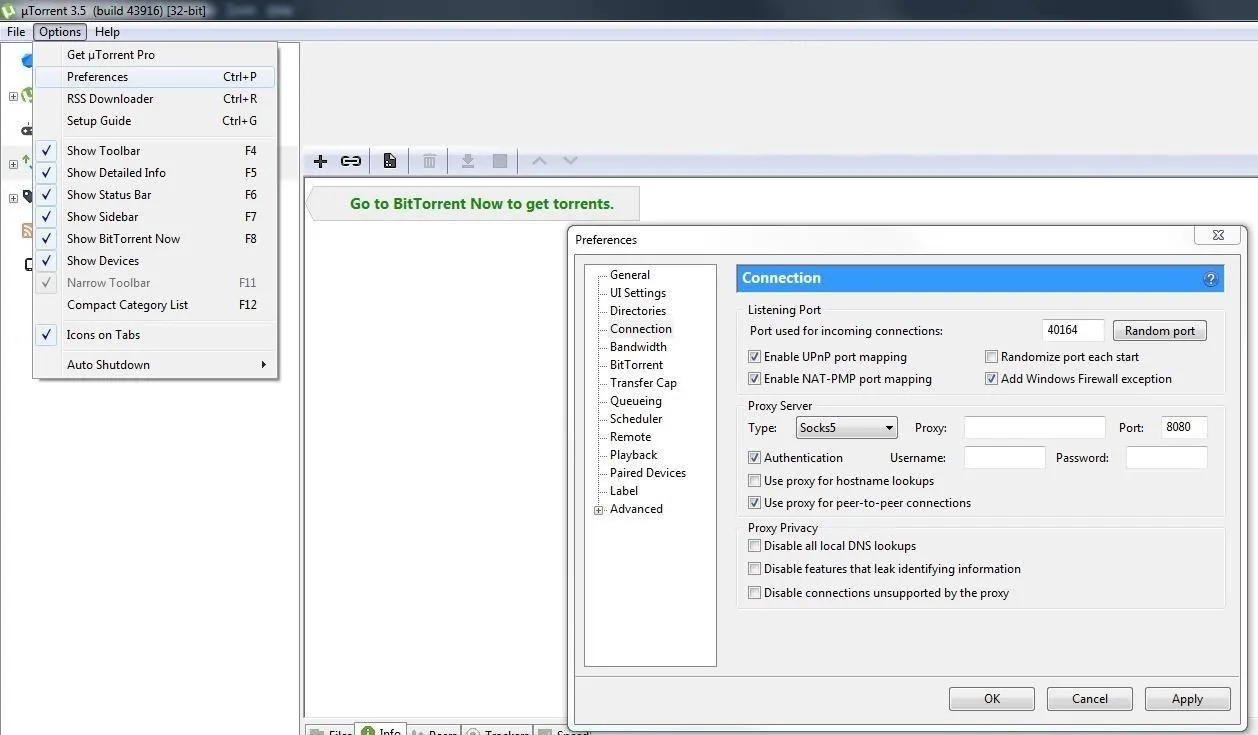Close the open Options menu
This screenshot has width=1258, height=735.
(x=60, y=32)
